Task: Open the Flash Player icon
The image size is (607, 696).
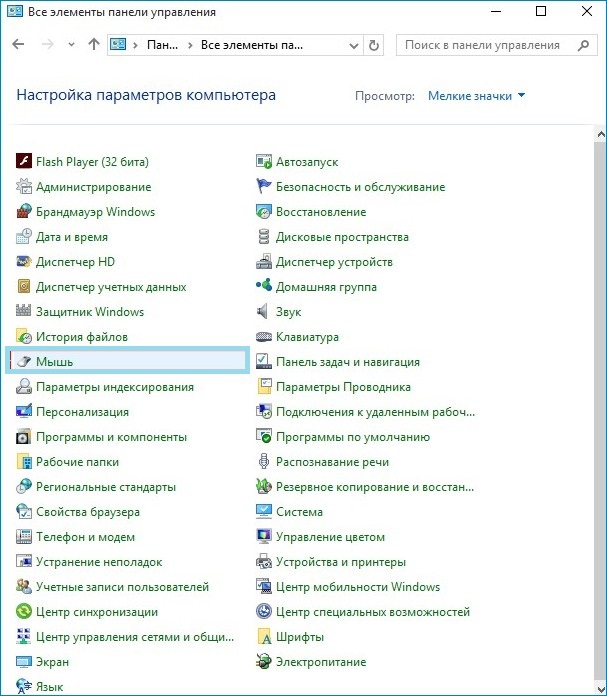Action: click(25, 162)
